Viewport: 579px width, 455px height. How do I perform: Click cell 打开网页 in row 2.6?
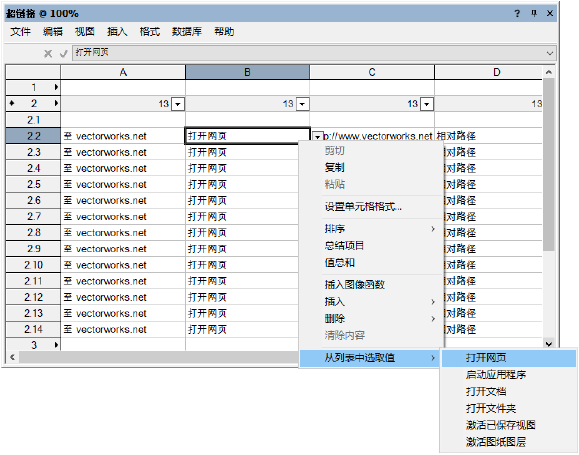coord(242,201)
